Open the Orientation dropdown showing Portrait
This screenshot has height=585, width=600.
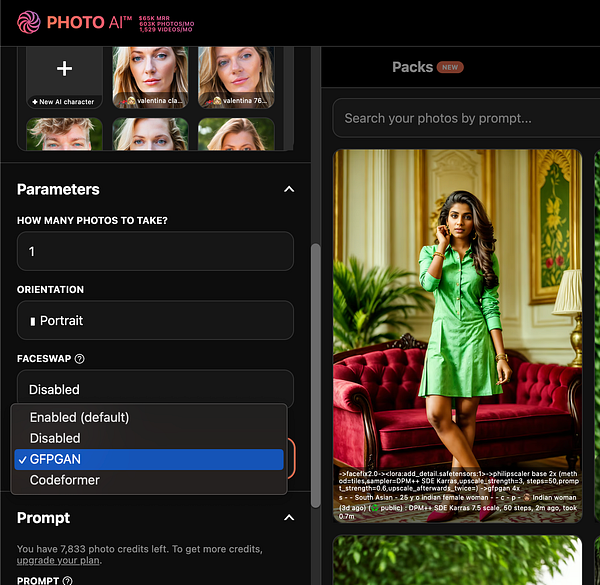click(x=155, y=320)
